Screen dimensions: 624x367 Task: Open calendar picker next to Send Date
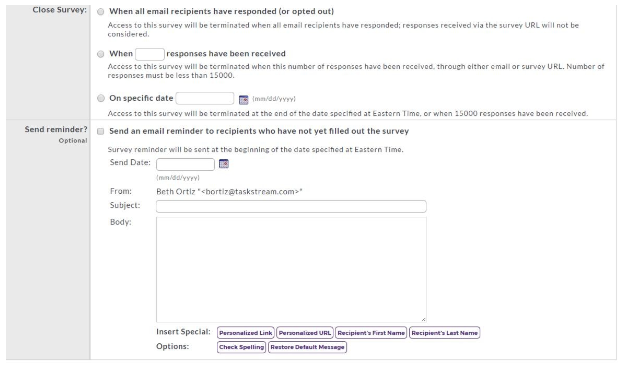[x=224, y=164]
